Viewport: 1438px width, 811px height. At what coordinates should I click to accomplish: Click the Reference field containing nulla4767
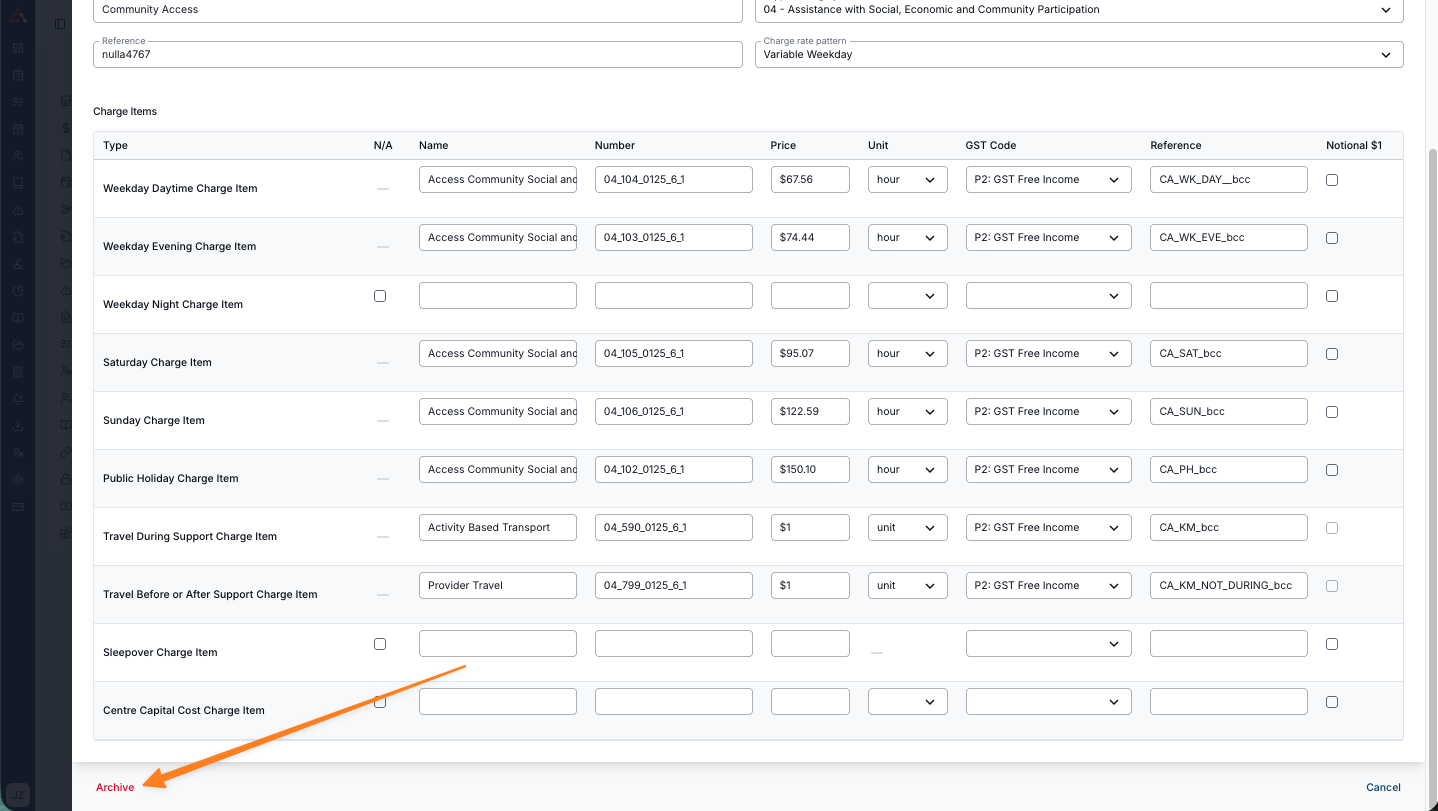pyautogui.click(x=417, y=55)
